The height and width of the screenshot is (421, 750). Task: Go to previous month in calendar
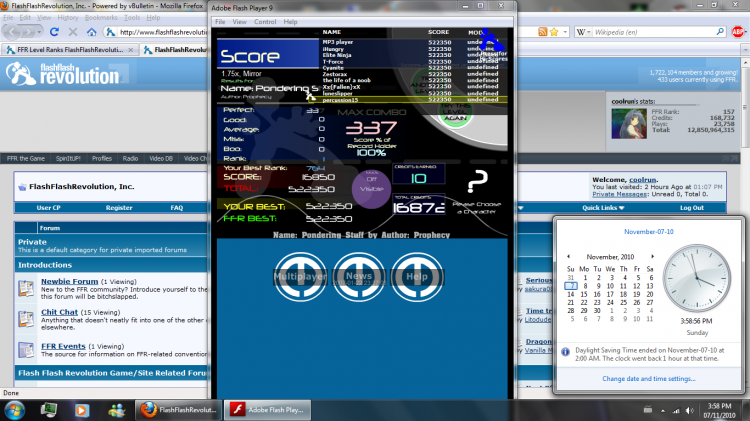click(x=568, y=256)
